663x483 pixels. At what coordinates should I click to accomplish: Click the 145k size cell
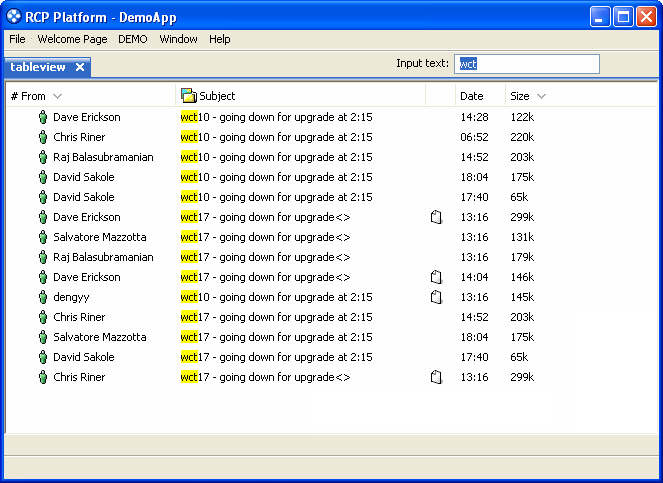coord(522,297)
